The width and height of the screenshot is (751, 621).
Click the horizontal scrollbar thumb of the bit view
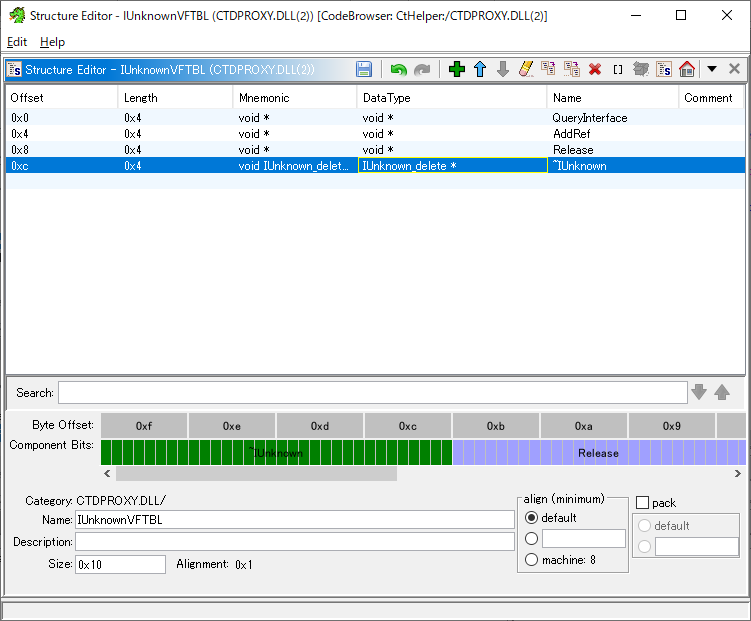click(x=256, y=474)
